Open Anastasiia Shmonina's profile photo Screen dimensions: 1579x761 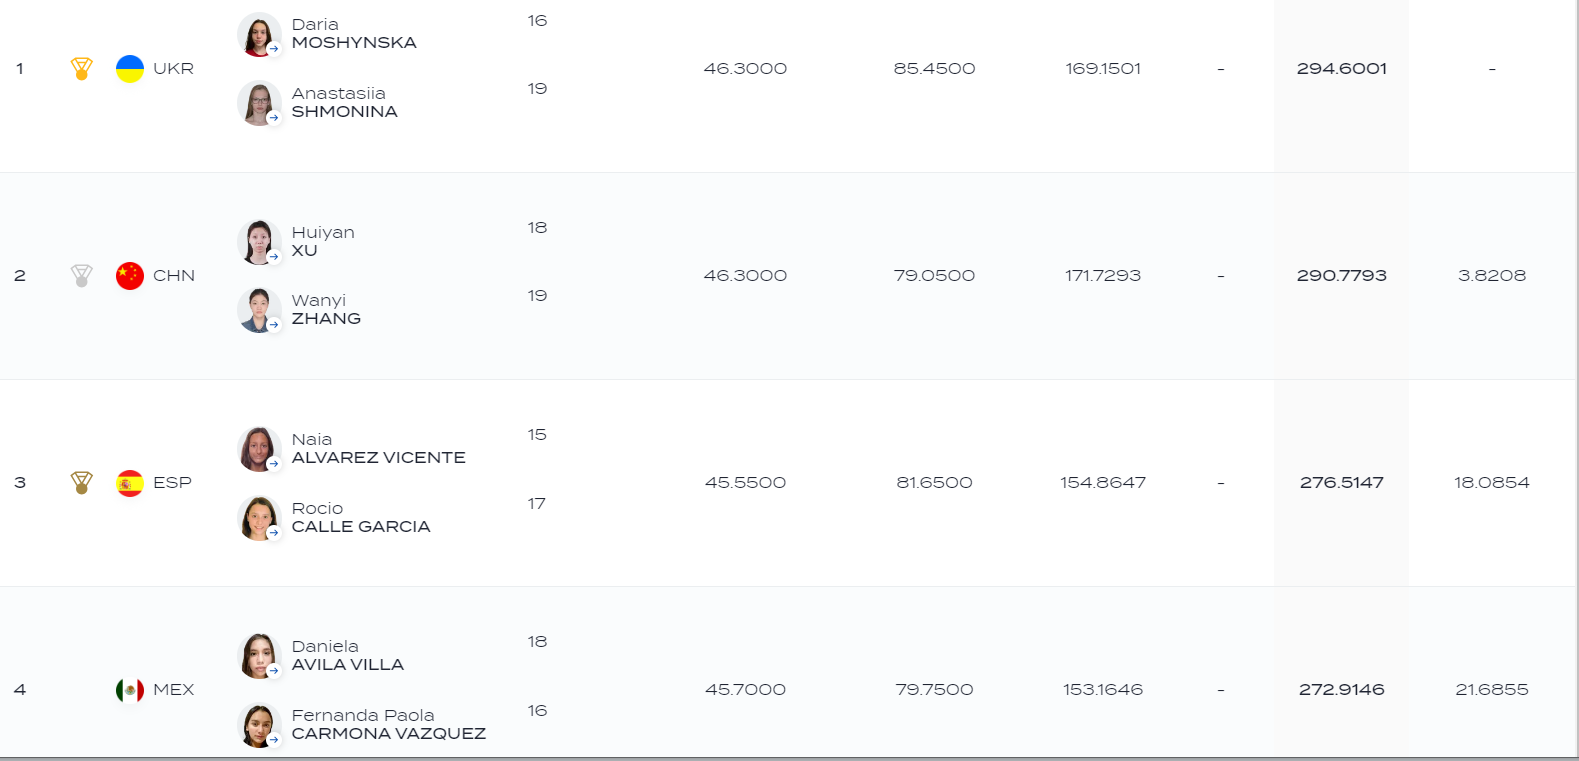(x=259, y=103)
